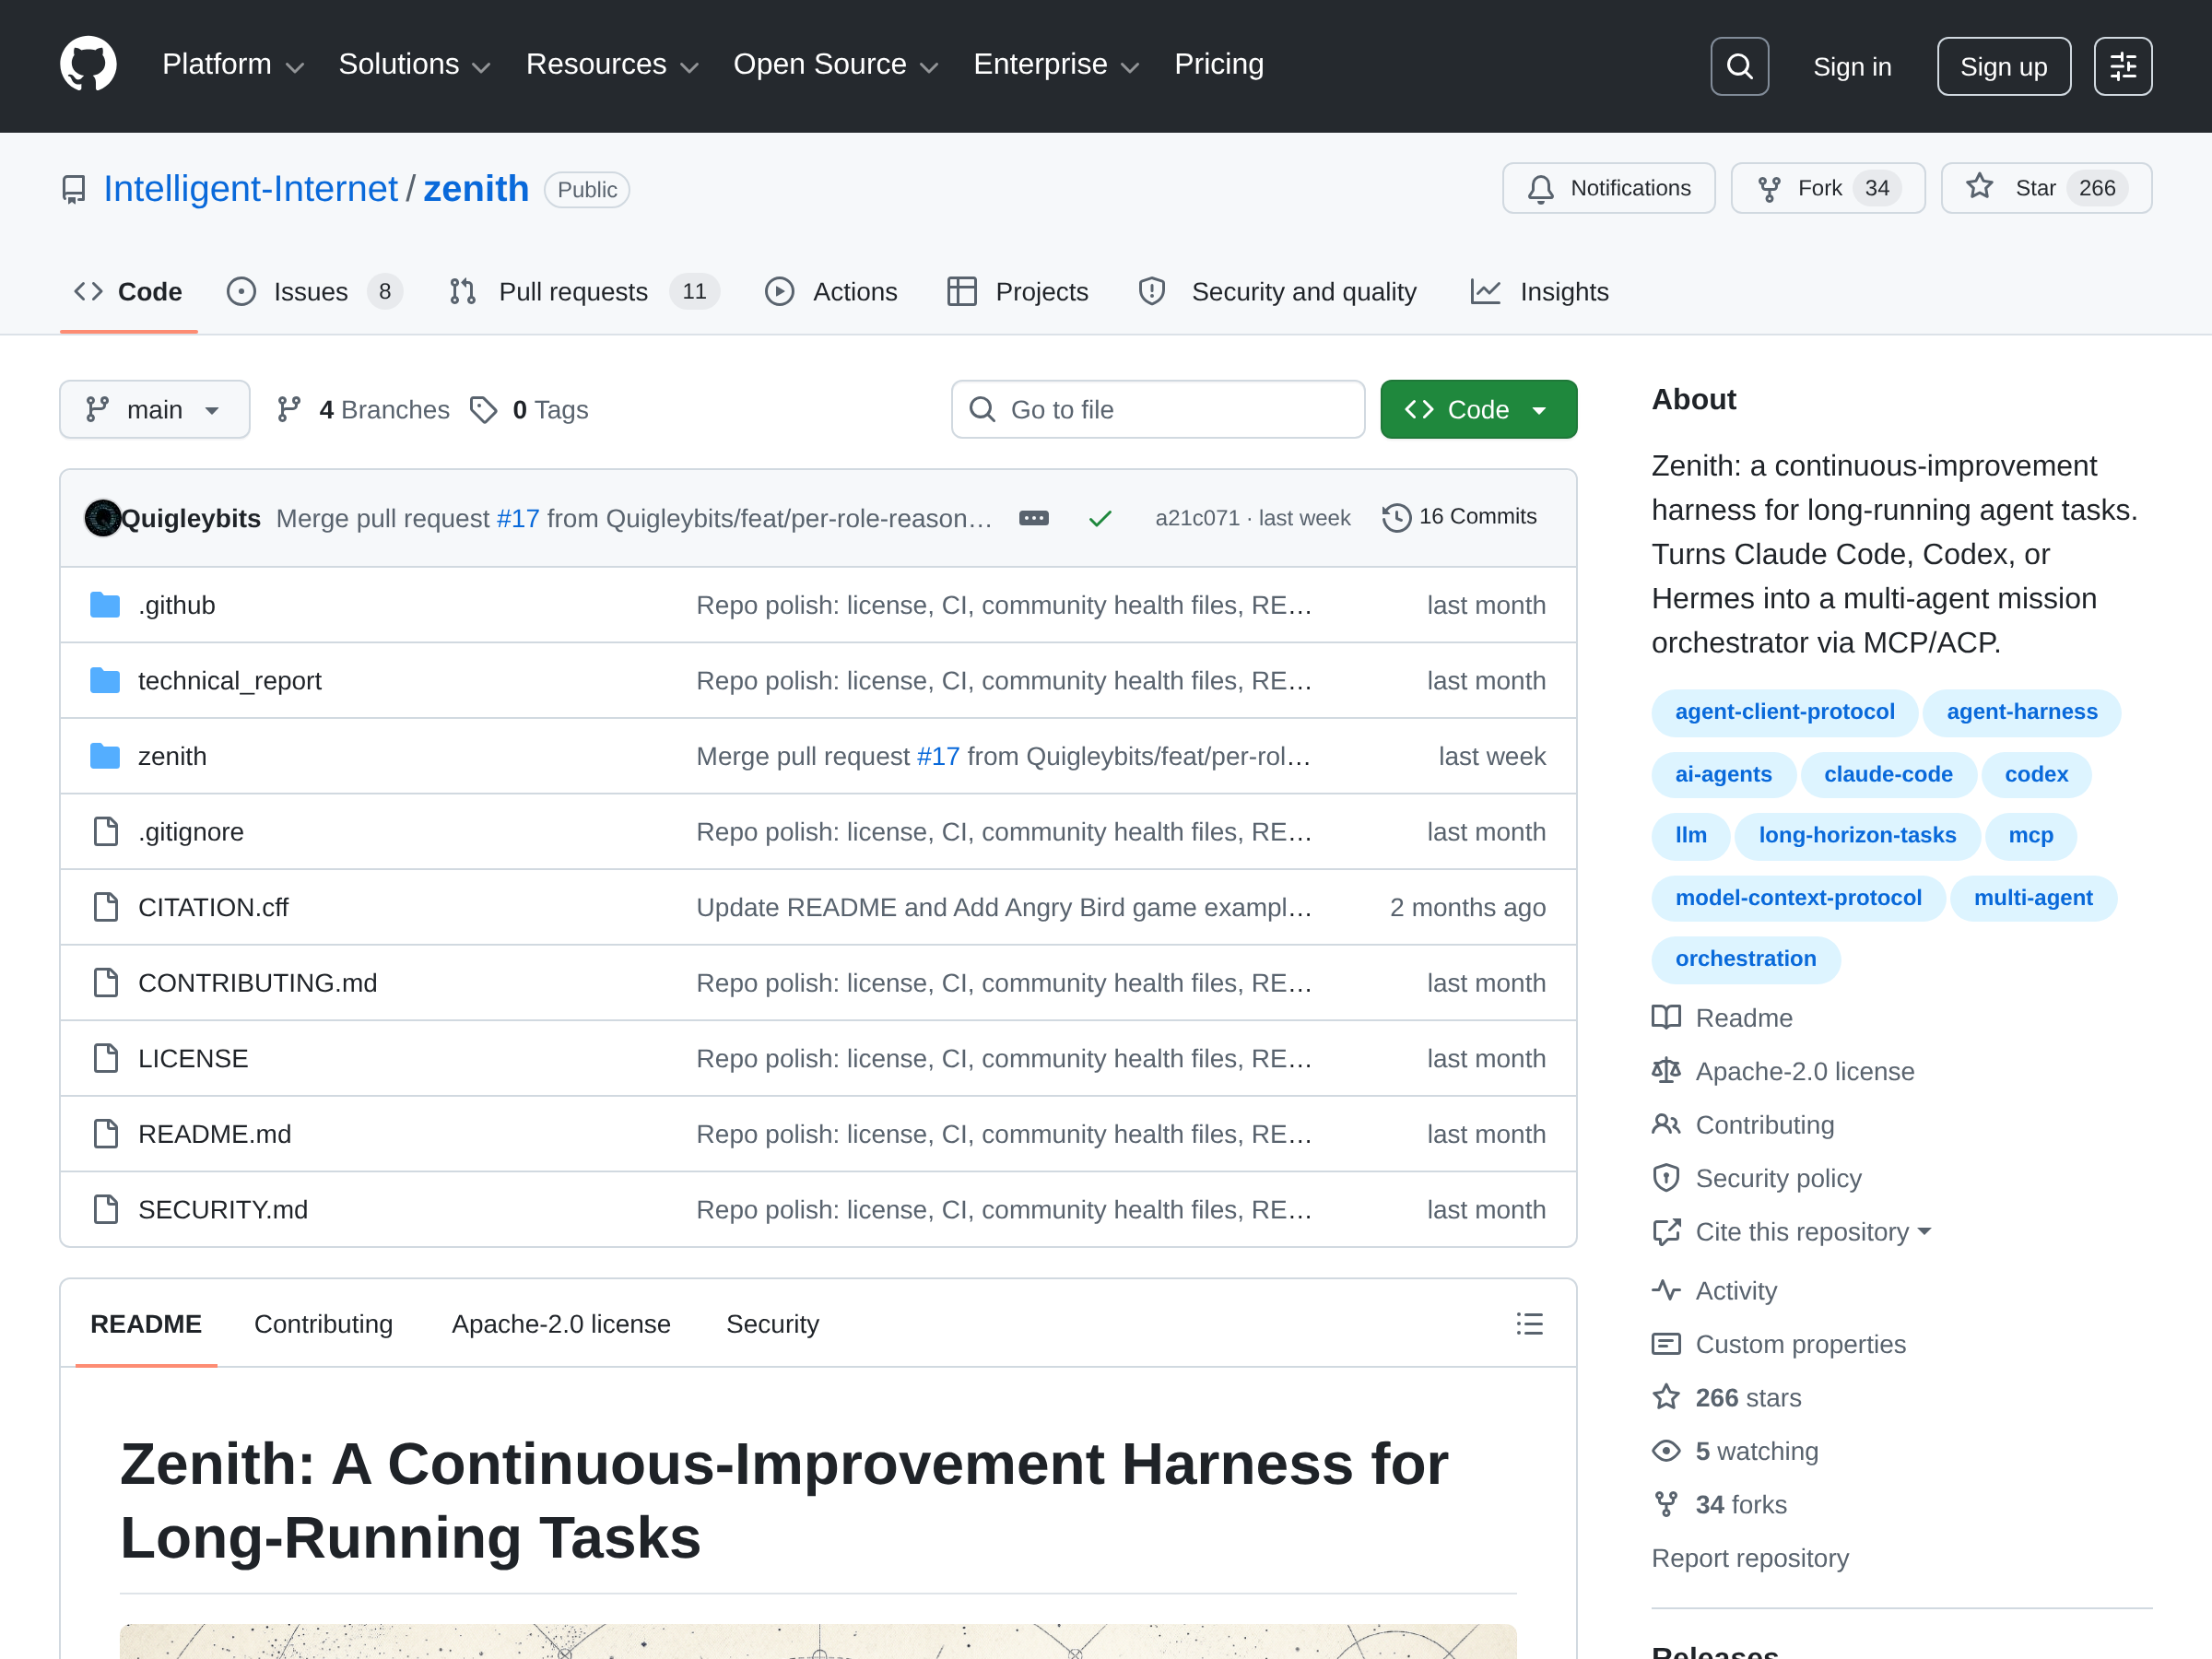Open the .gitignore file
Viewport: 2212px width, 1659px height.
click(190, 832)
